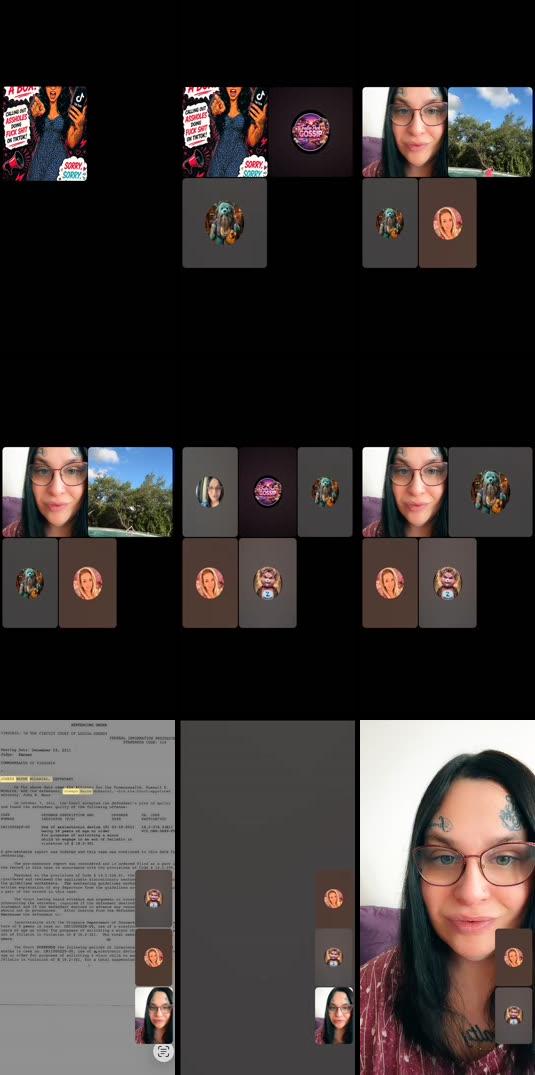Screen dimensions: 535x1075
Task: Tap the teddy avatar tile in the center frame
Action: [325, 492]
